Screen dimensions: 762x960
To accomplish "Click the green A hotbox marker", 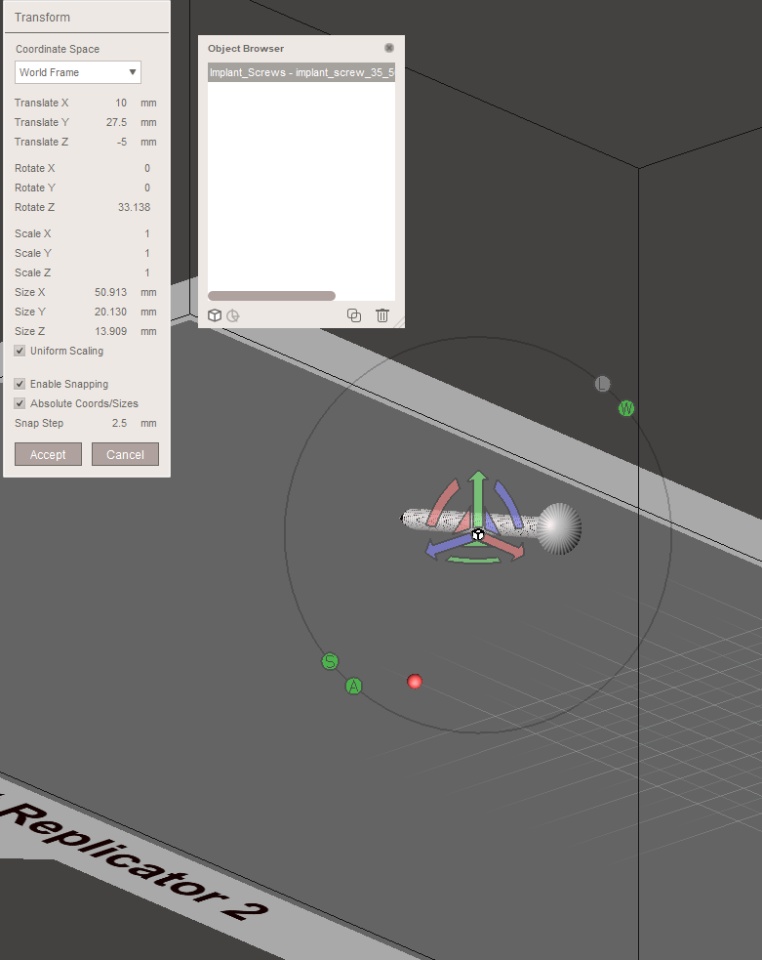I will coord(354,686).
